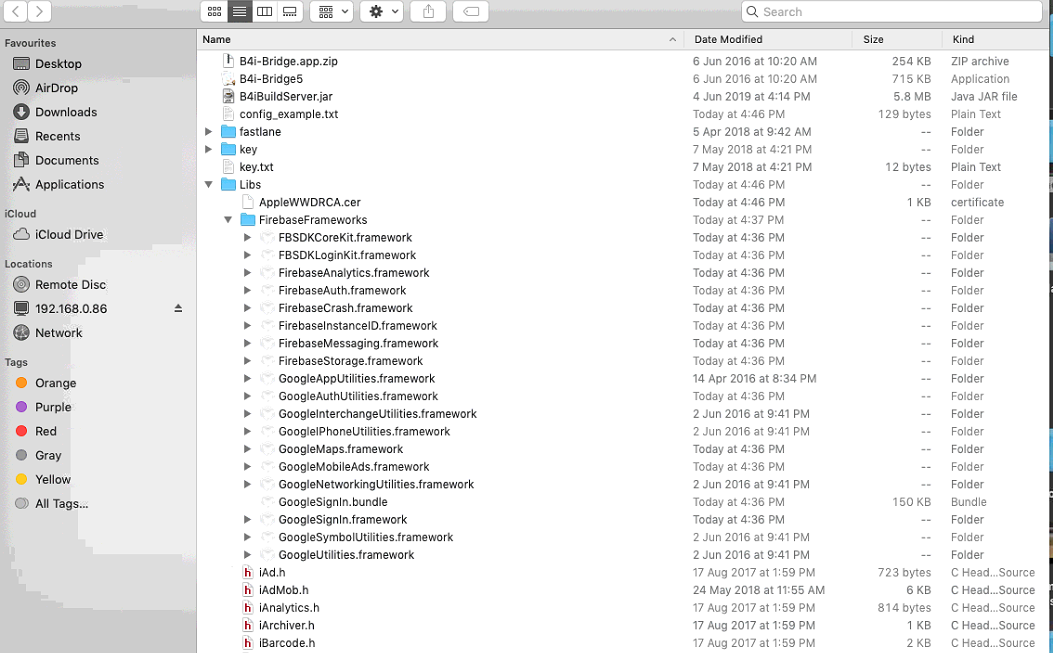Collapse the Libs folder
1053x653 pixels.
tap(208, 185)
